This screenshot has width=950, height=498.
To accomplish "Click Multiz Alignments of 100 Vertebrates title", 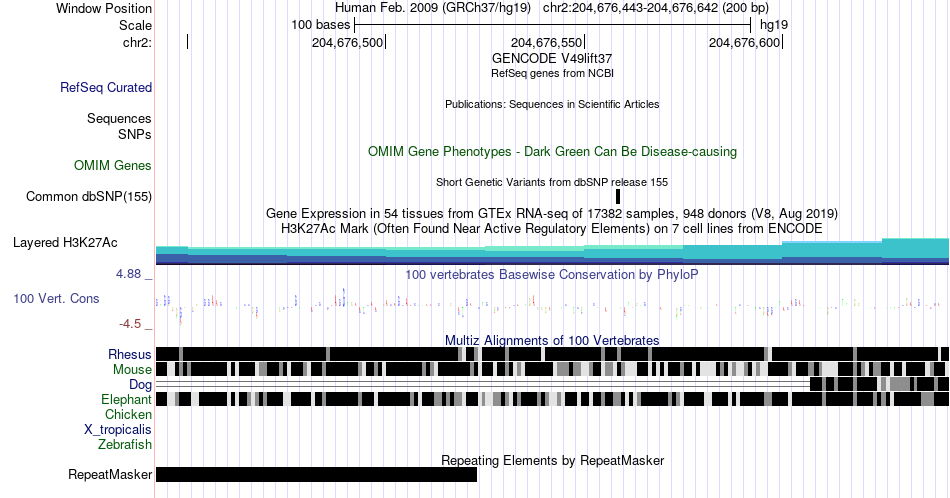I will coord(552,340).
